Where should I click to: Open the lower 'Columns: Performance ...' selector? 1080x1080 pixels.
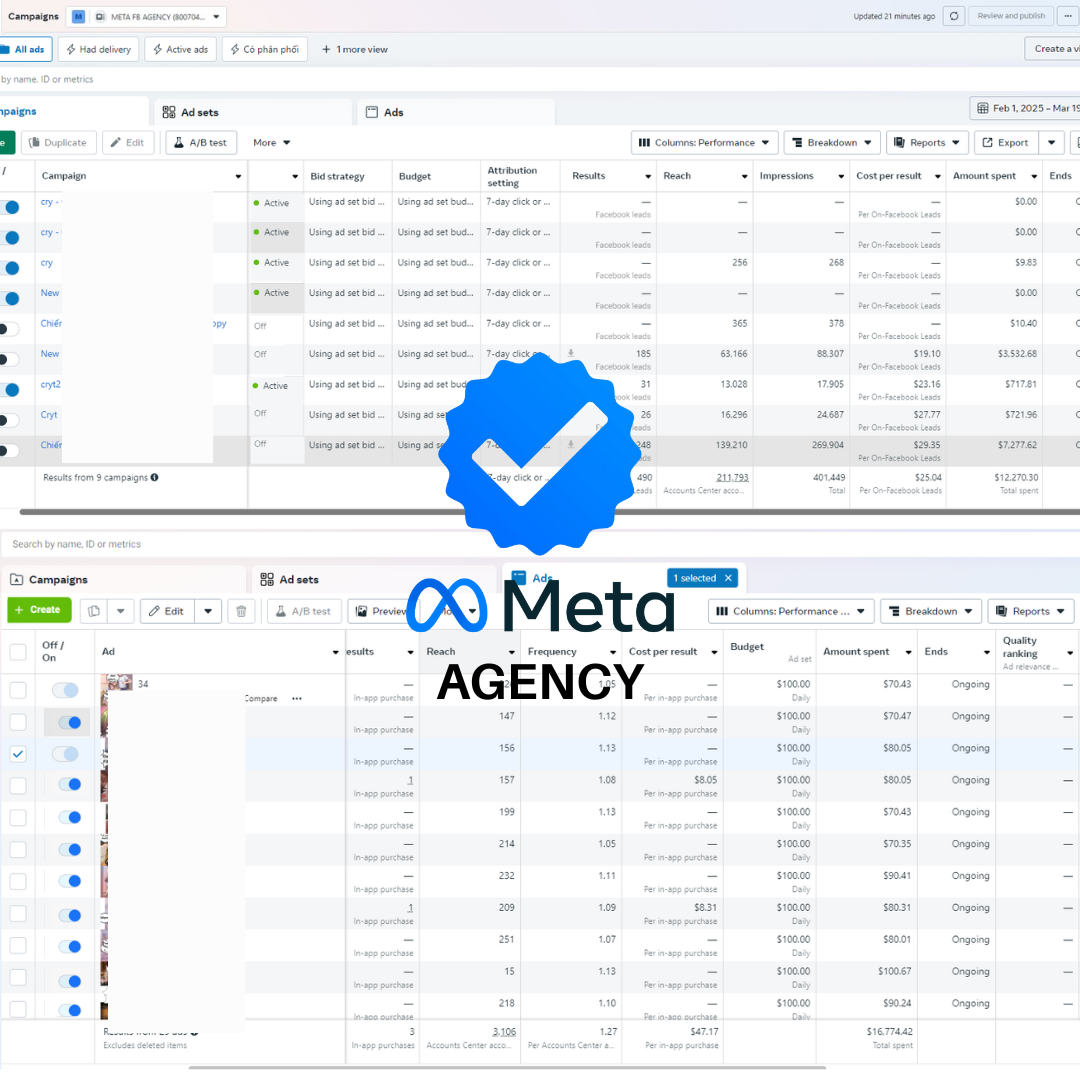click(x=791, y=611)
